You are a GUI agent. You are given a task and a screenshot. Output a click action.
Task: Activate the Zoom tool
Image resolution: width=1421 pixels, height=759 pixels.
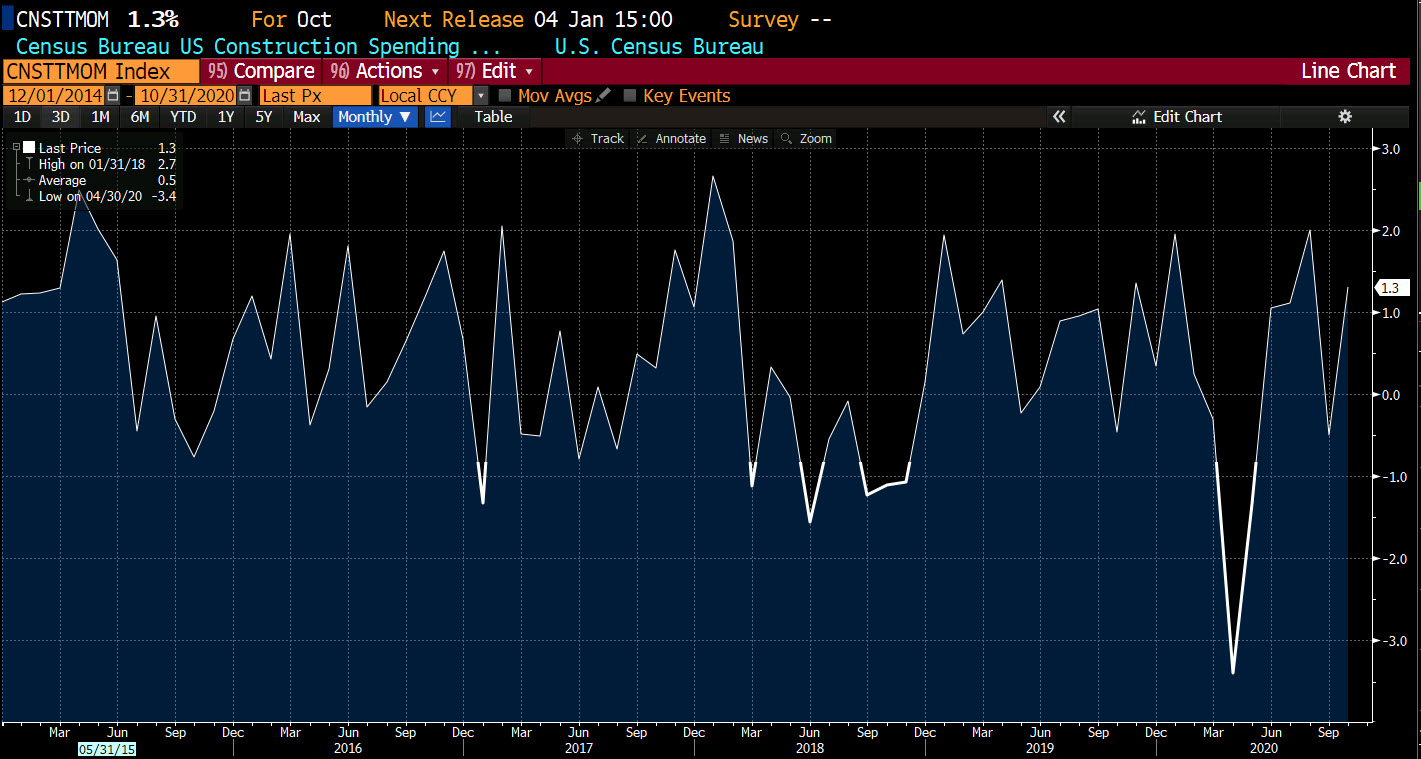point(806,139)
